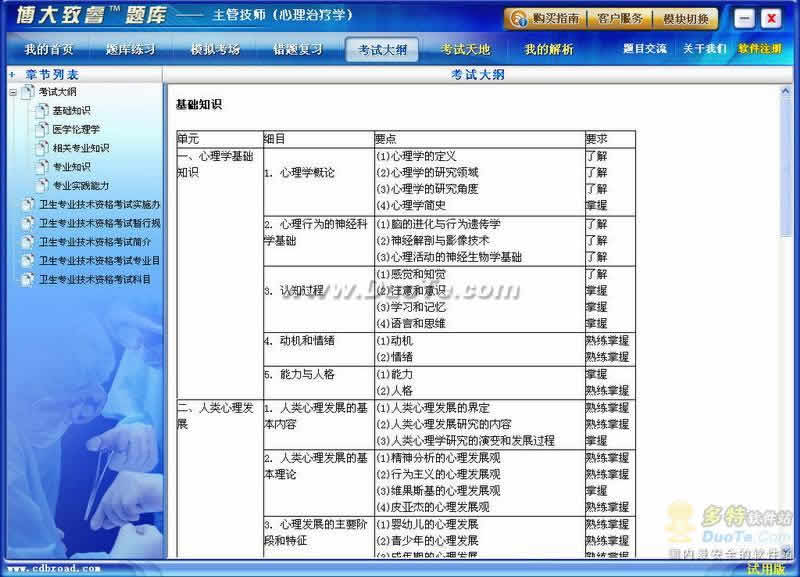This screenshot has height=577, width=800.
Task: Click the cell 4. 动机和情绪
Action: pyautogui.click(x=319, y=349)
